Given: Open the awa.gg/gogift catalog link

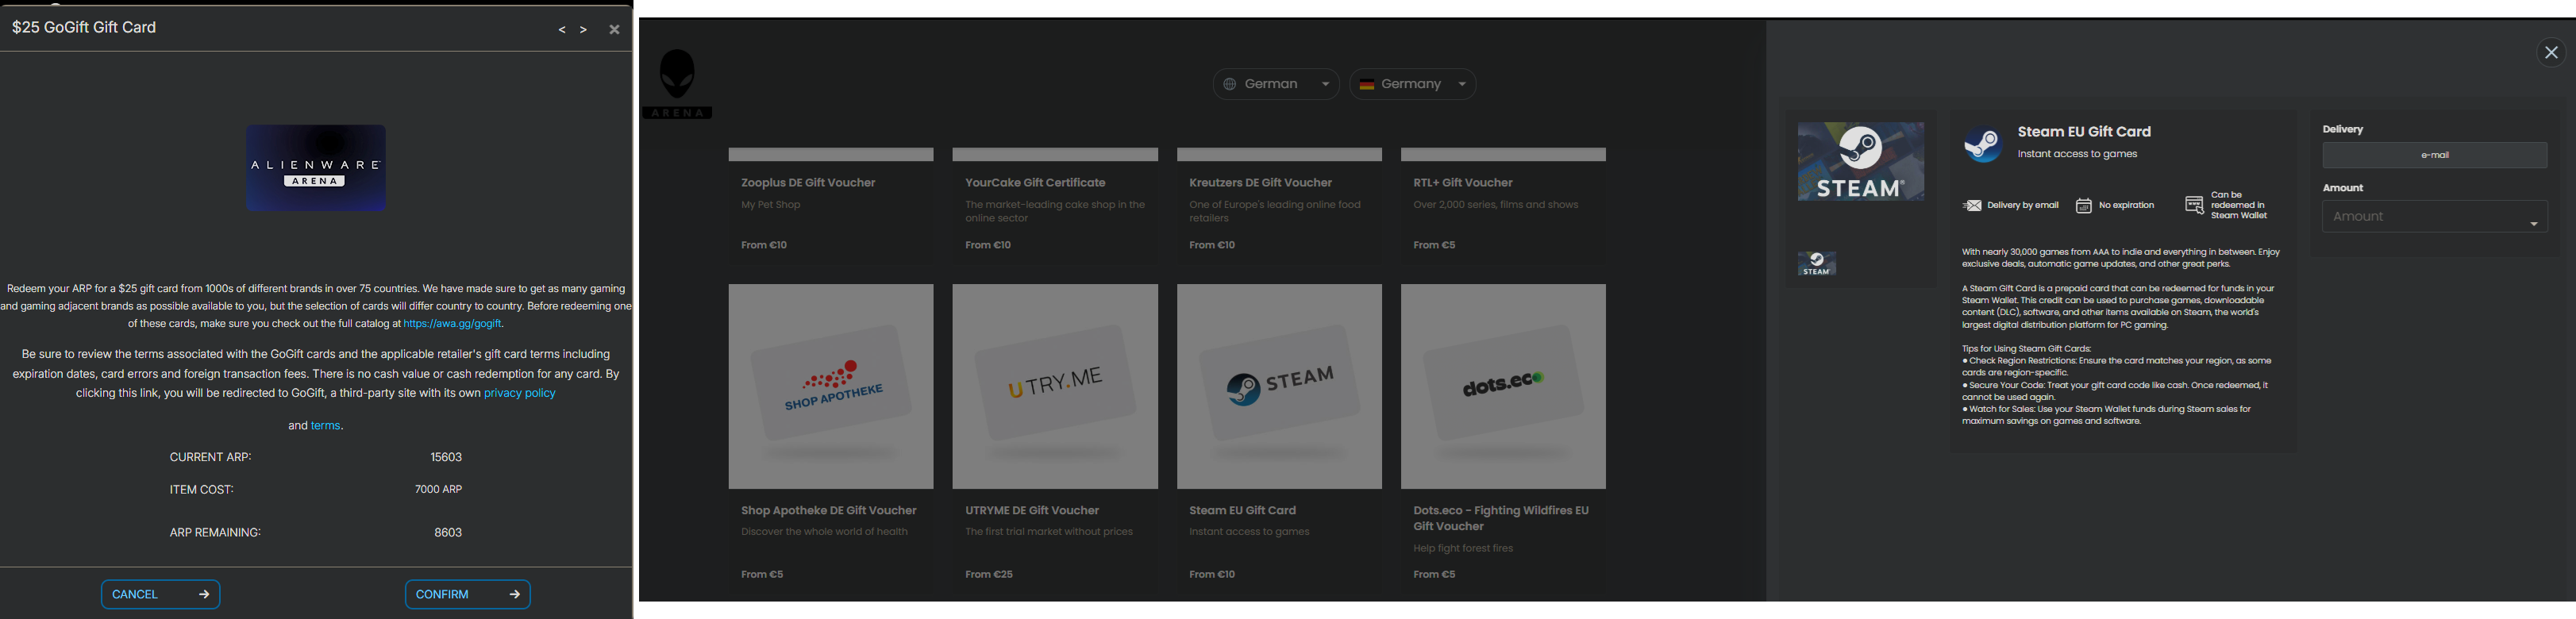Looking at the screenshot, I should (452, 324).
